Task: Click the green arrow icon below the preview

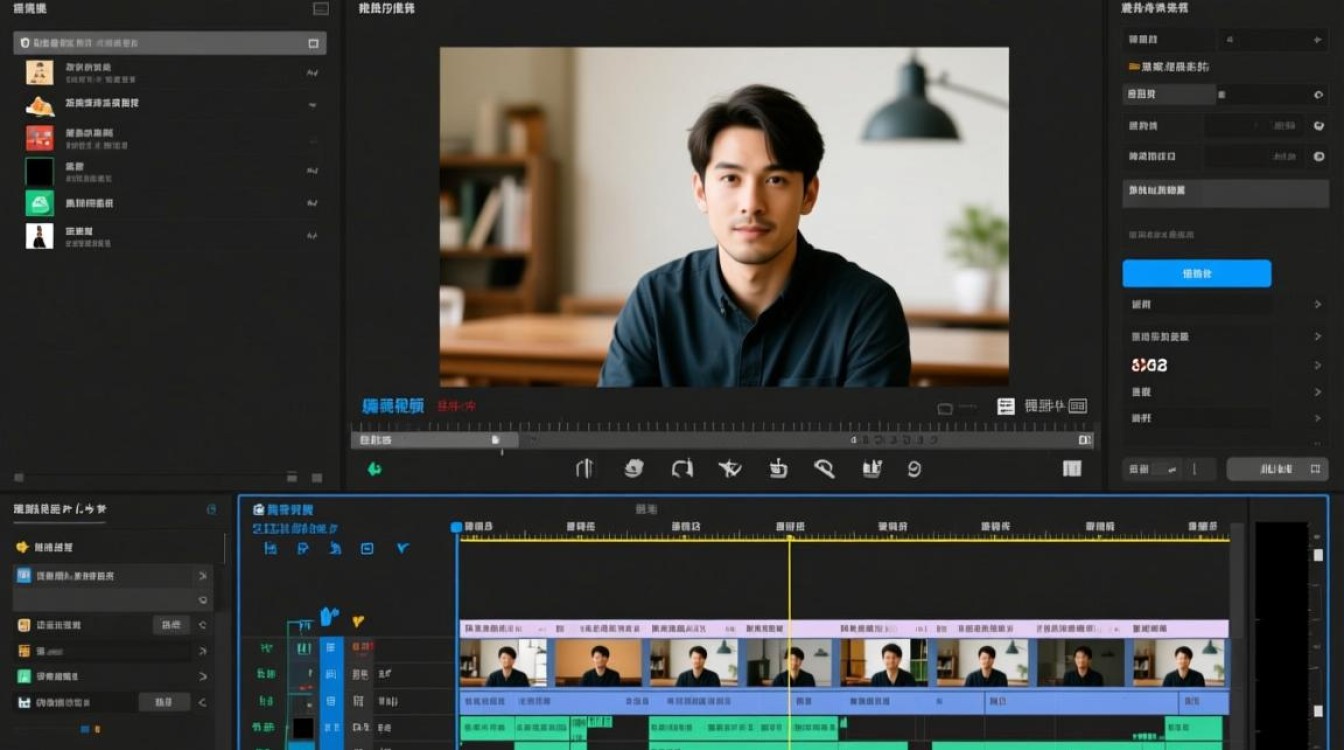Action: coord(374,468)
